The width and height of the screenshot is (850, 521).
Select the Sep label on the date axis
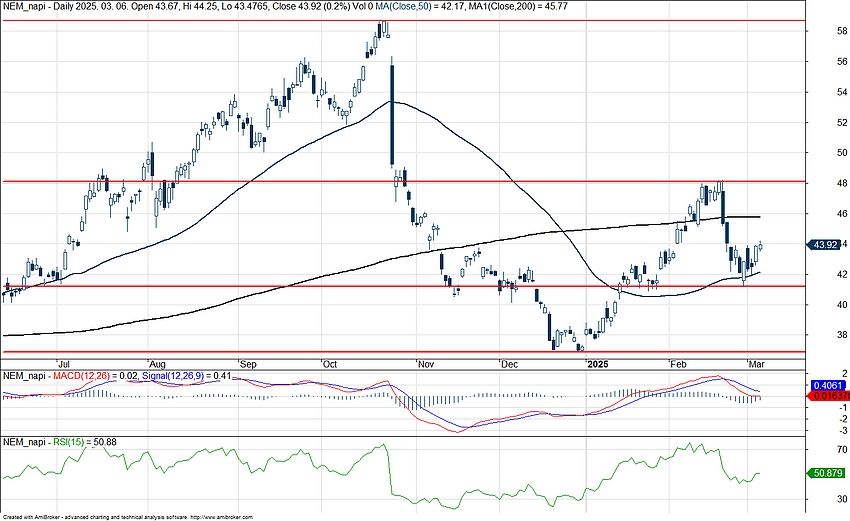click(247, 364)
